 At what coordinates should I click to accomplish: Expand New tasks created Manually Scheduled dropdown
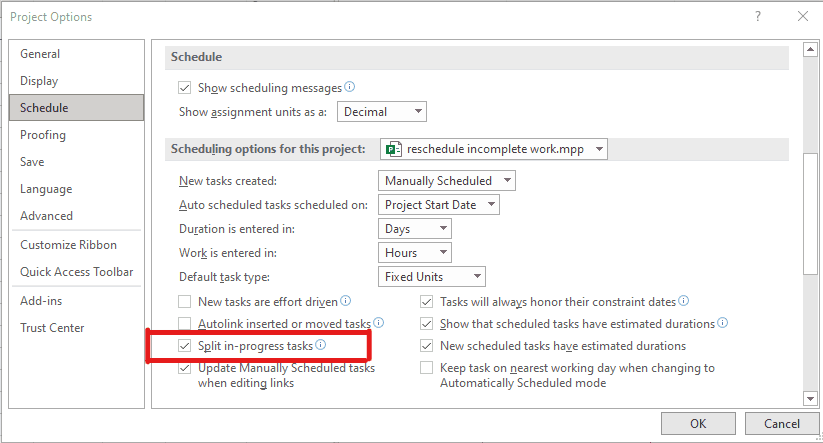(x=447, y=181)
